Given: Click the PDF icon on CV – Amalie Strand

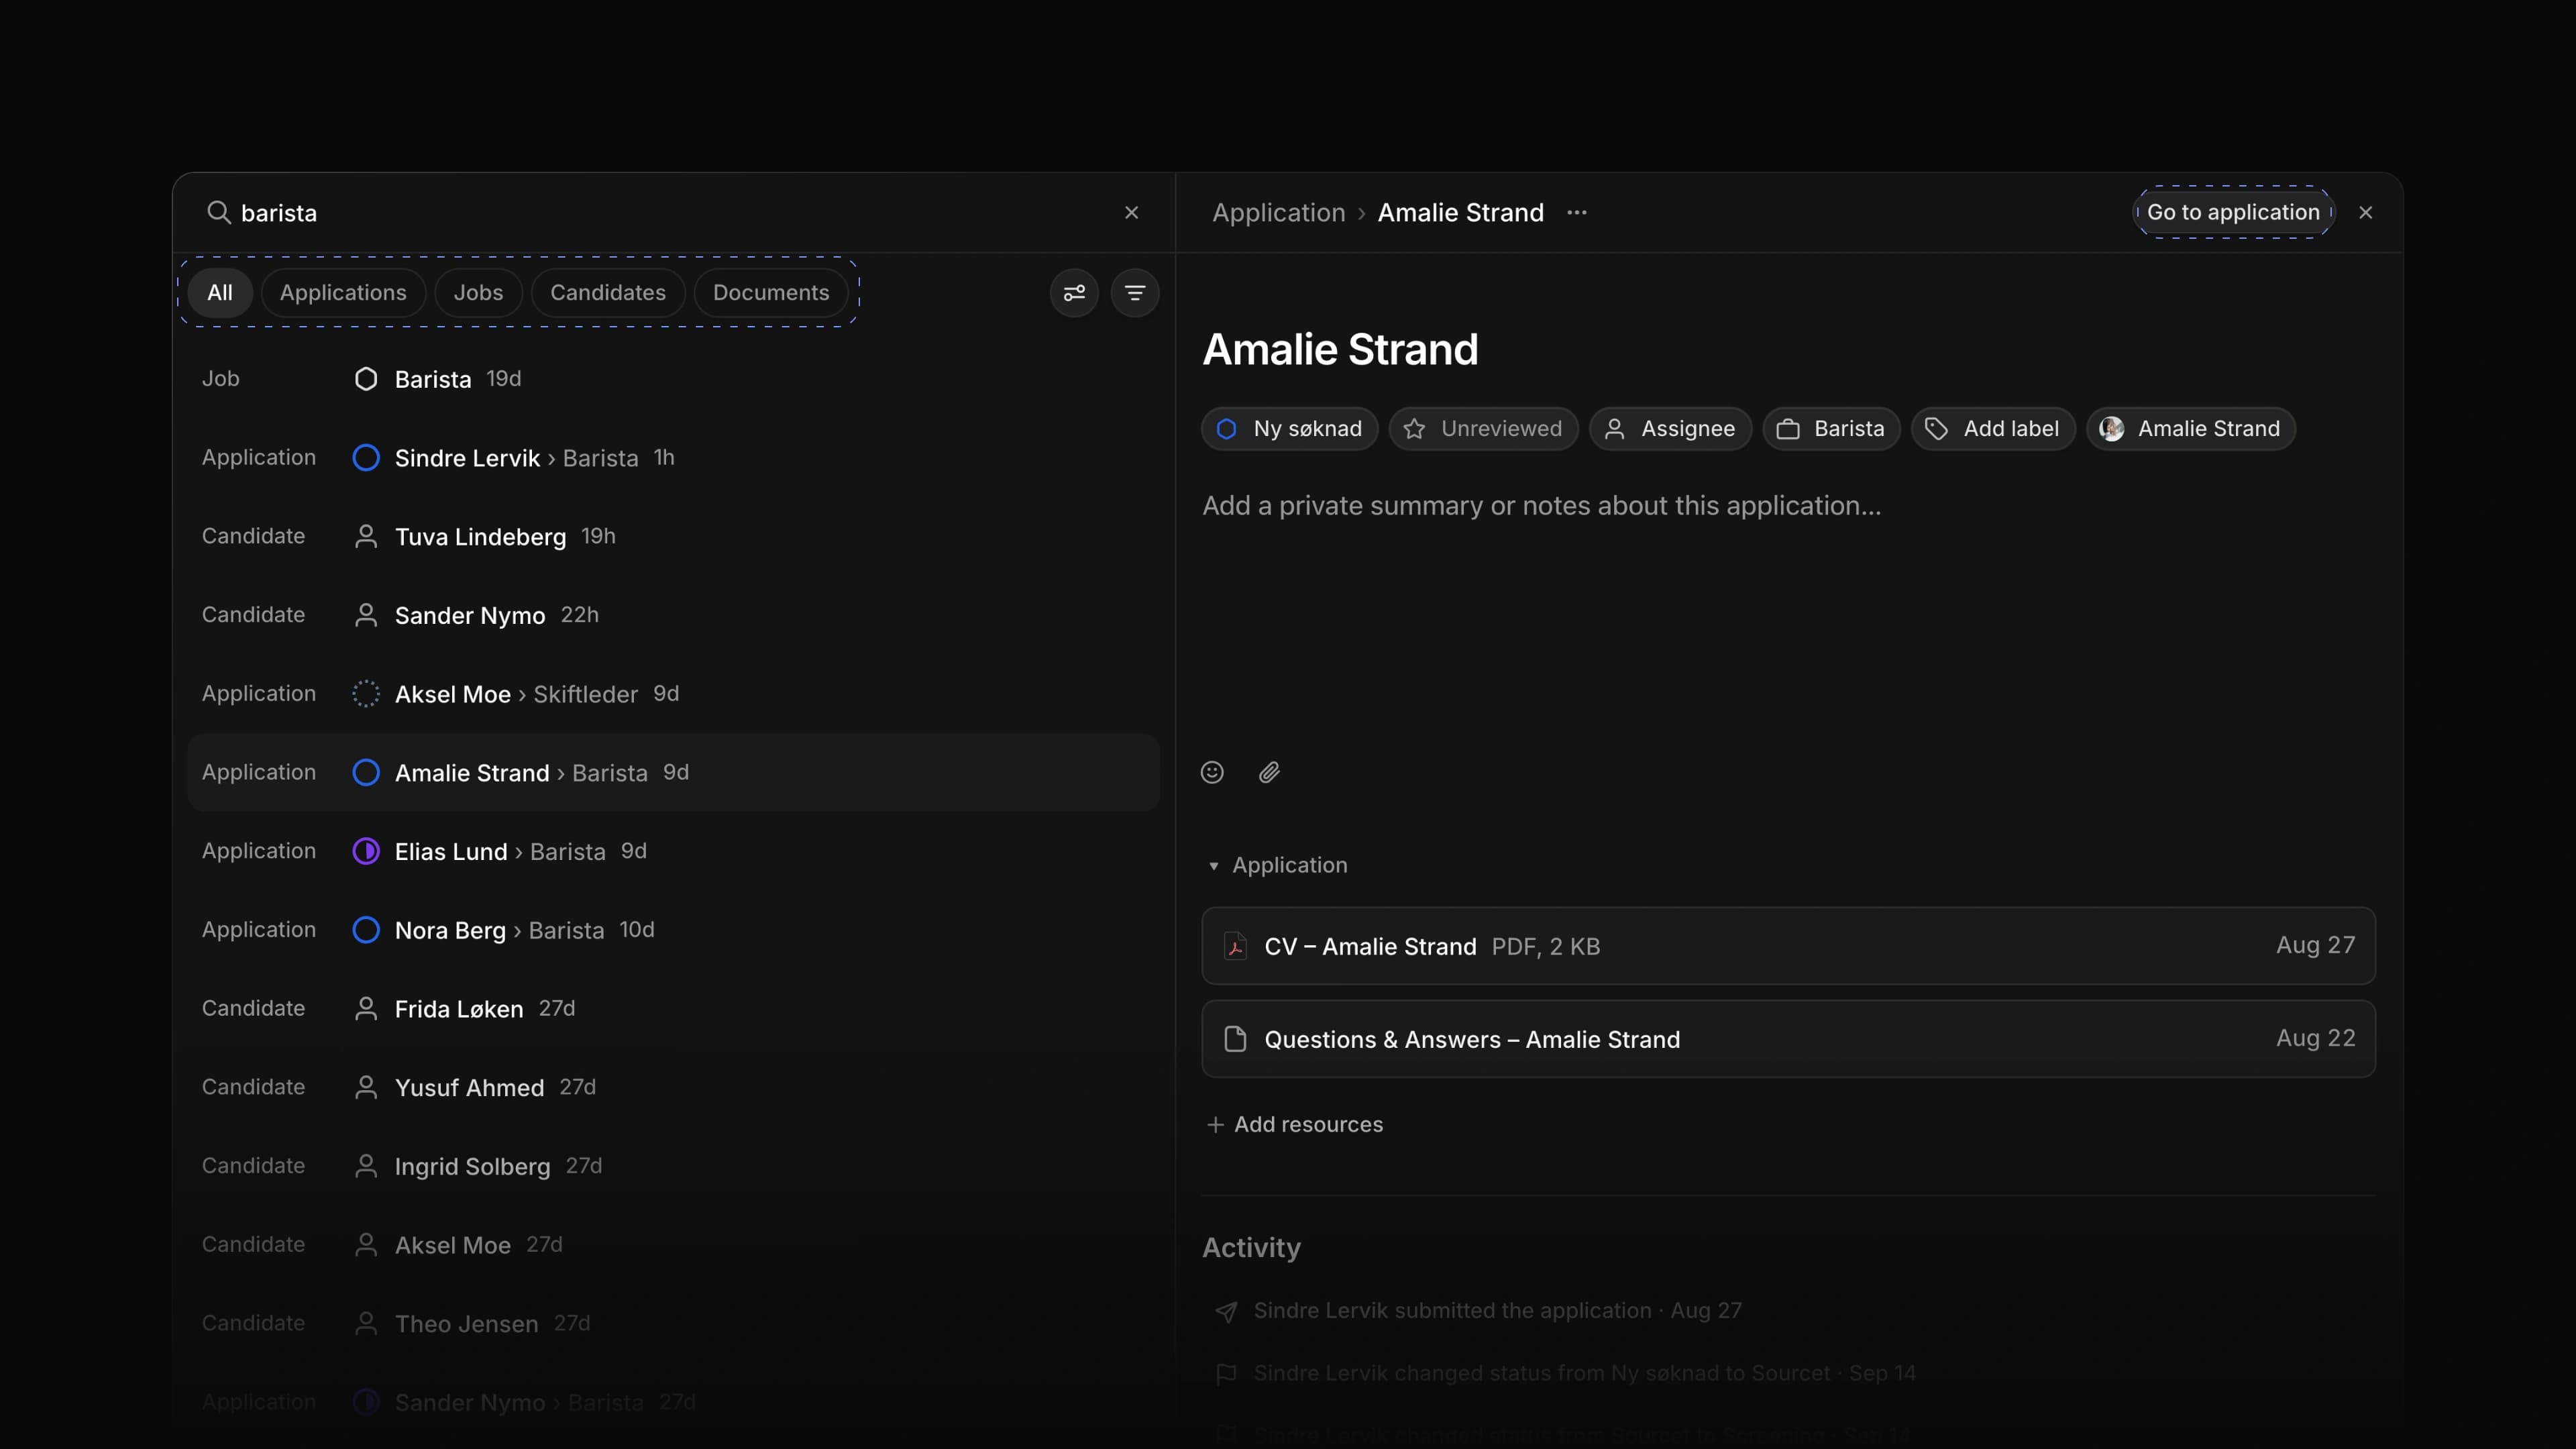Looking at the screenshot, I should click(x=1235, y=946).
